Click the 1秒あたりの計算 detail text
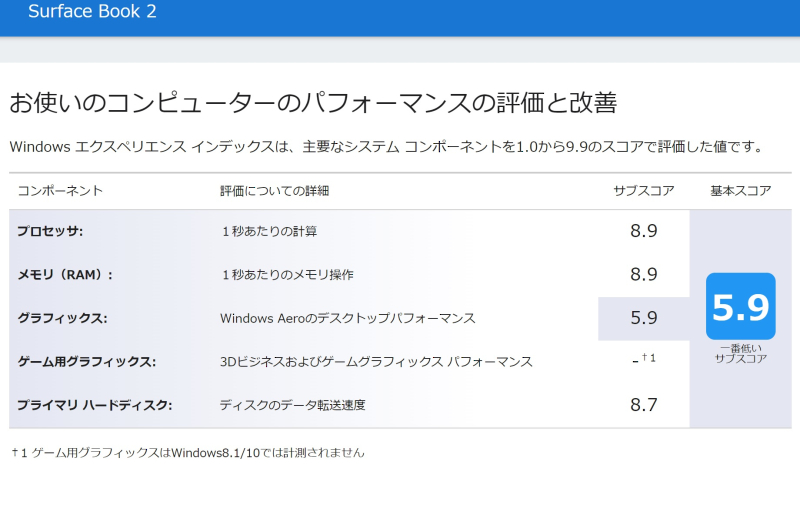The width and height of the screenshot is (800, 522). coord(269,231)
